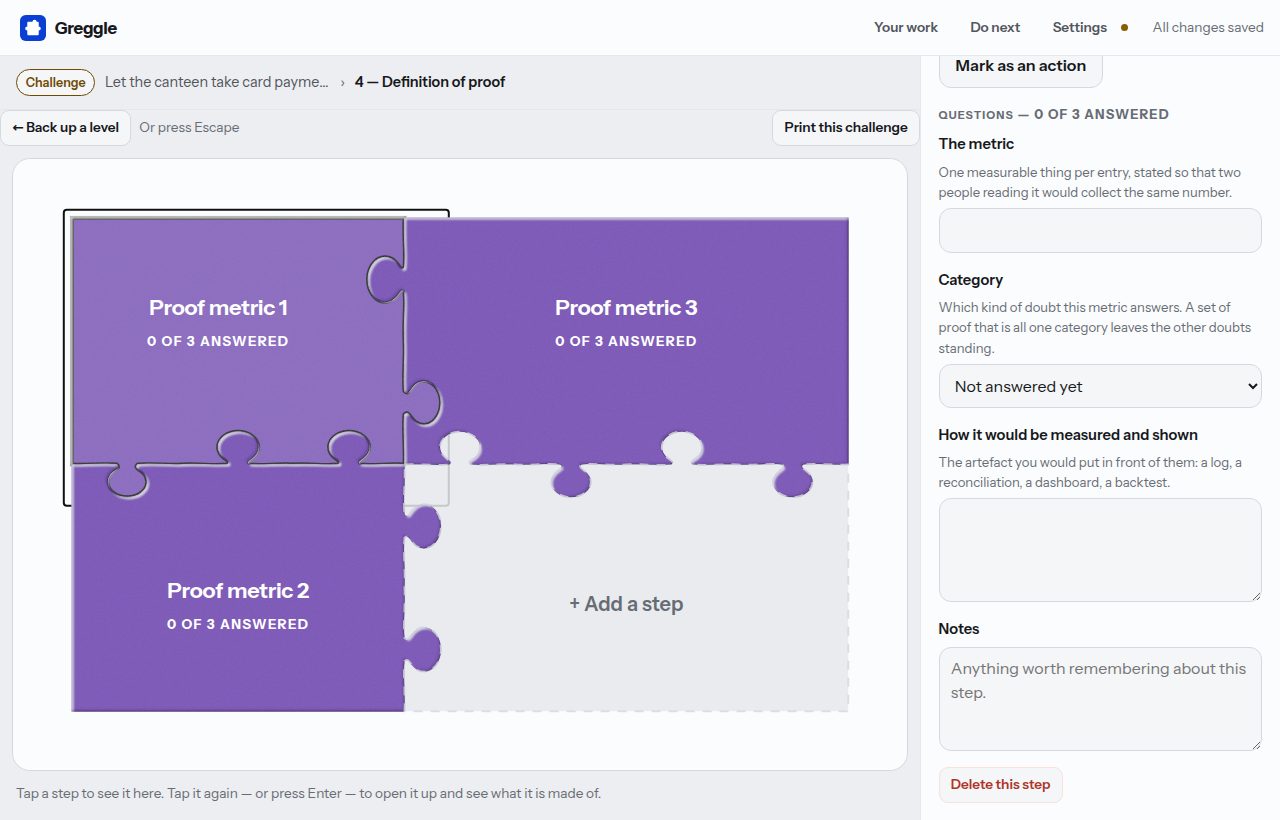Screen dimensions: 1280x820
Task: Open the Your work menu
Action: (906, 28)
